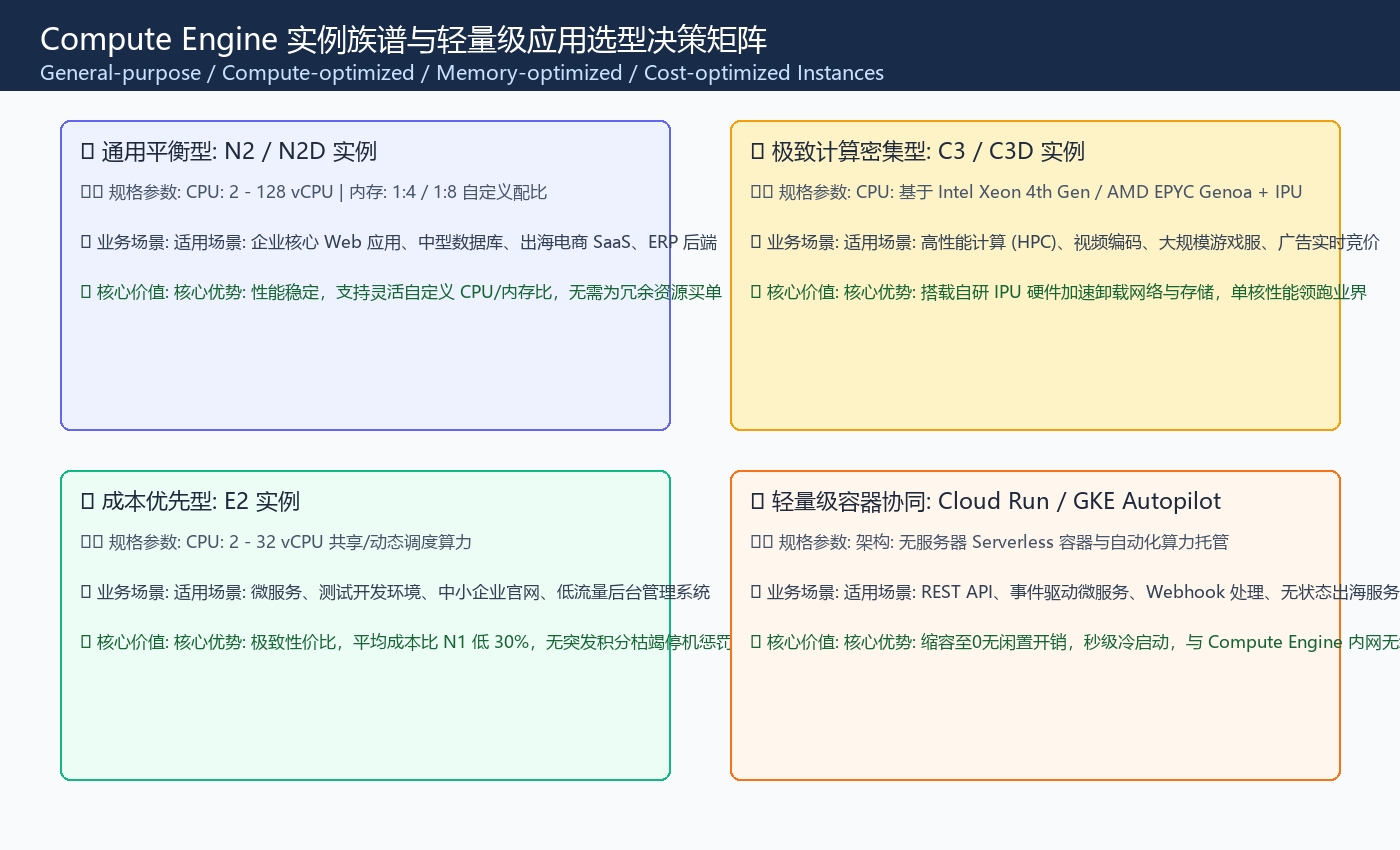
Task: Click the N2 scenario line '企业核心 Web 应用'
Action: click(398, 242)
